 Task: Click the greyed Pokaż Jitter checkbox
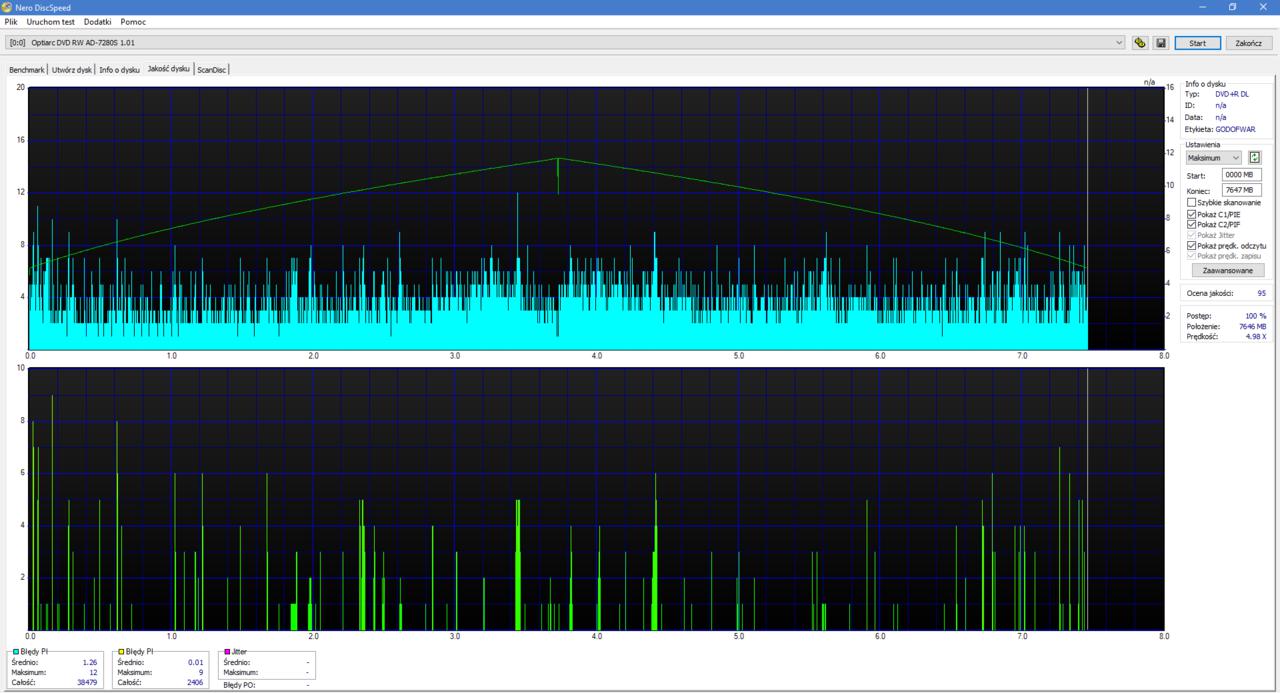pyautogui.click(x=1191, y=235)
